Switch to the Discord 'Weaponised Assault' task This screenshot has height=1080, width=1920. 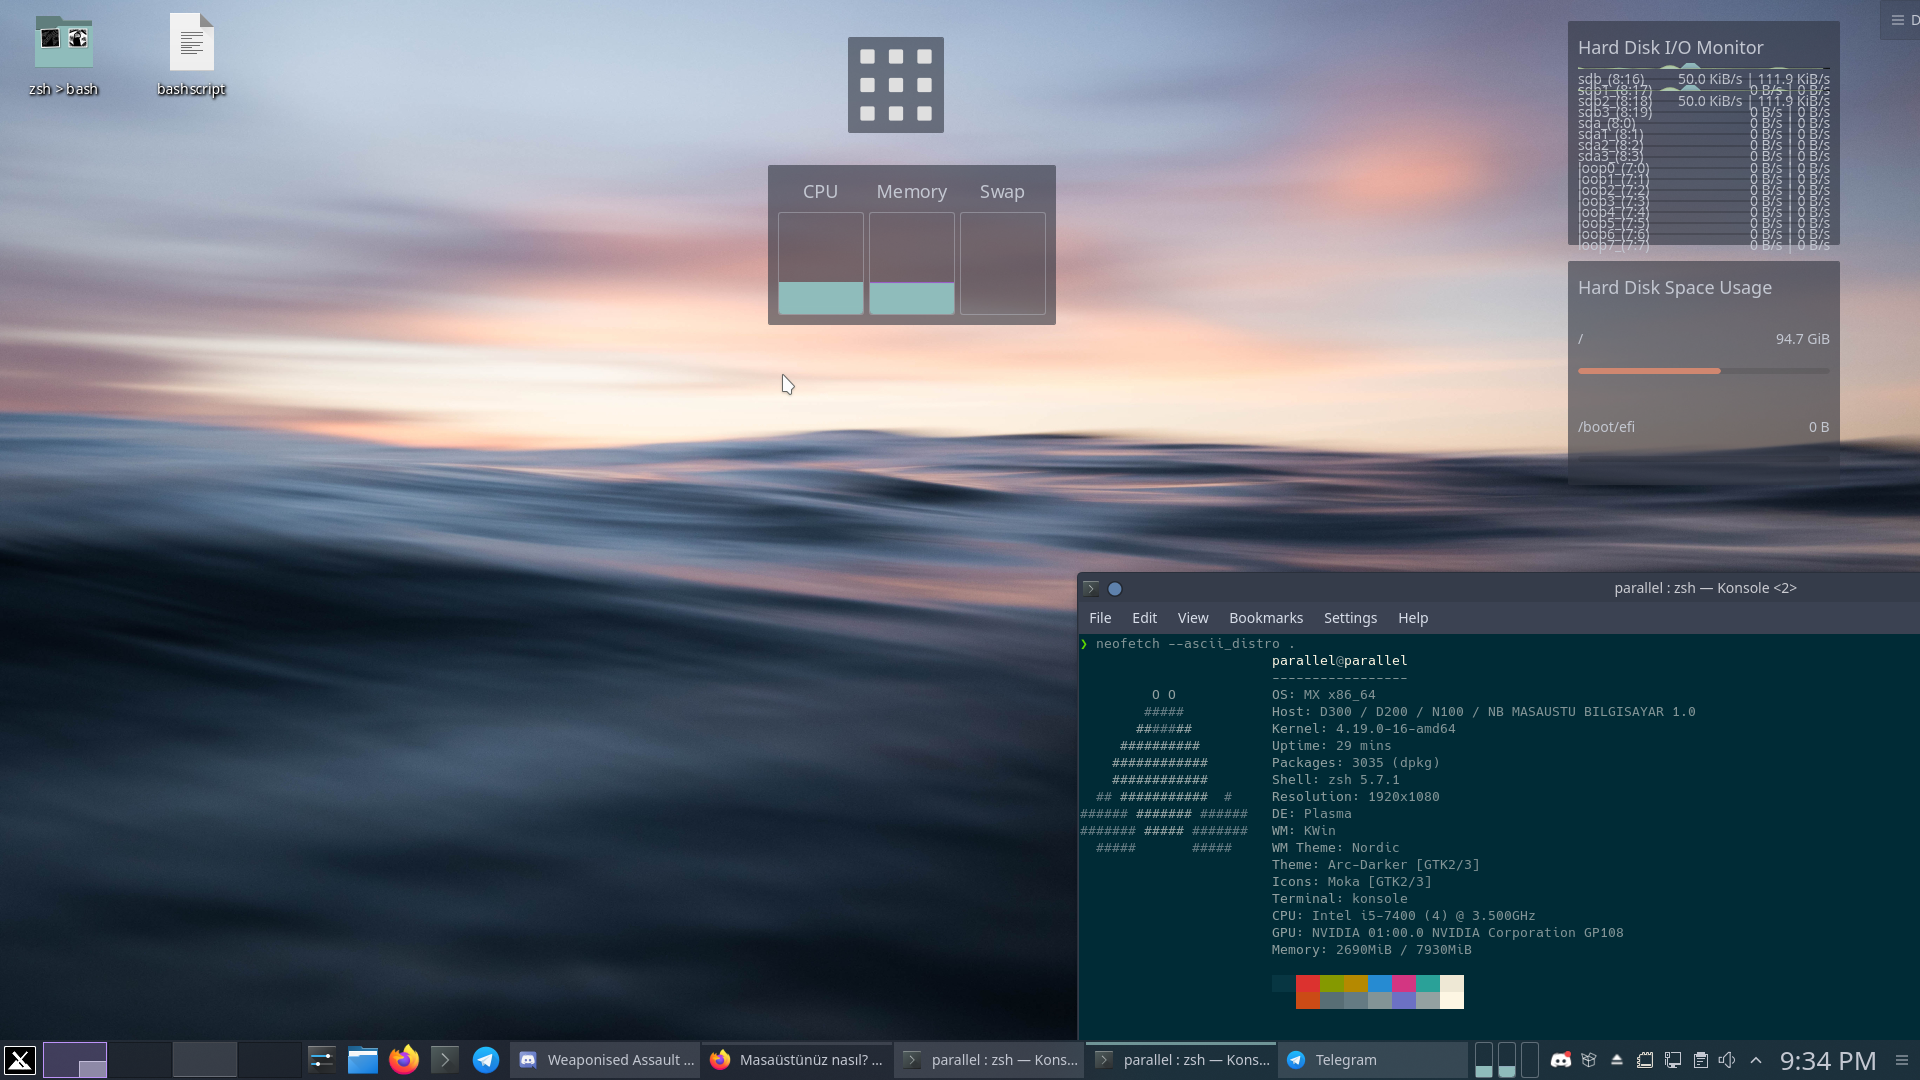point(605,1060)
